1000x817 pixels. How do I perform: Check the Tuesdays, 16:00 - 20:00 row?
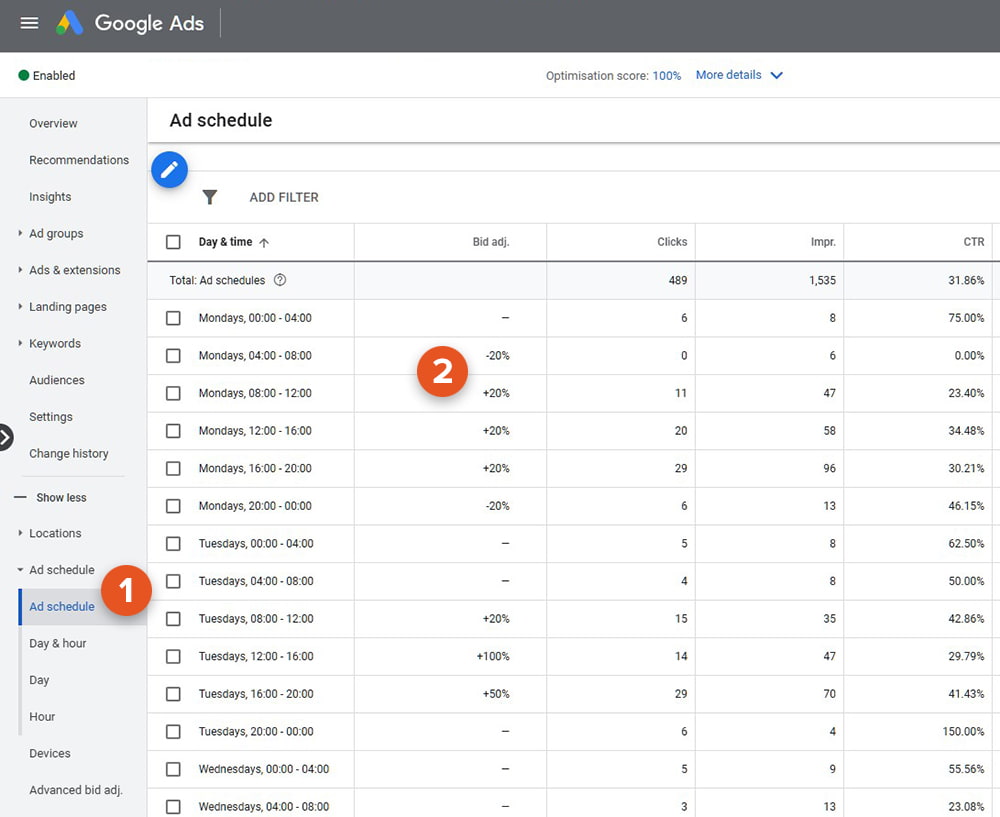[173, 695]
